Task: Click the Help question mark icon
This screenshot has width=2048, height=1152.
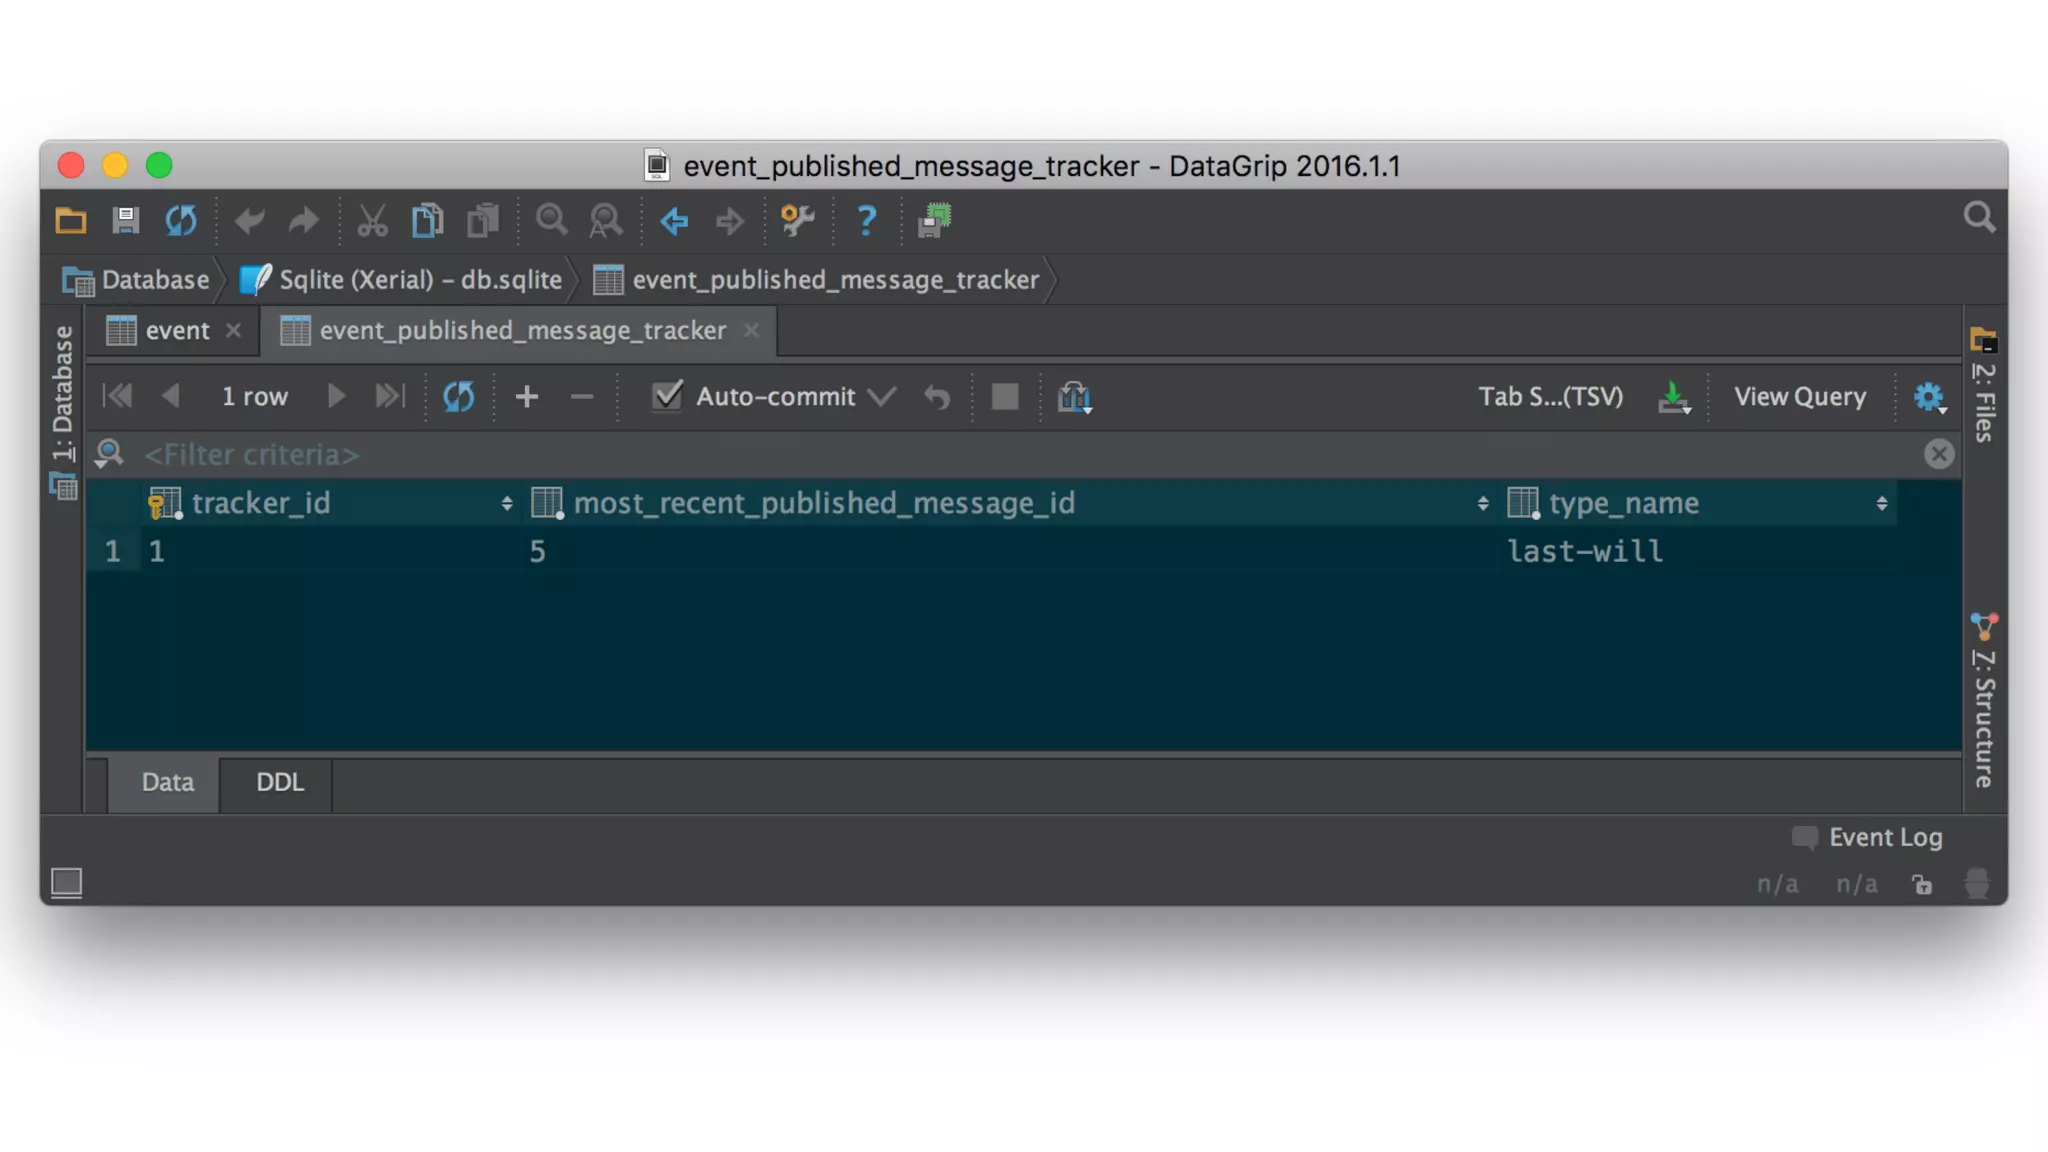Action: click(866, 220)
